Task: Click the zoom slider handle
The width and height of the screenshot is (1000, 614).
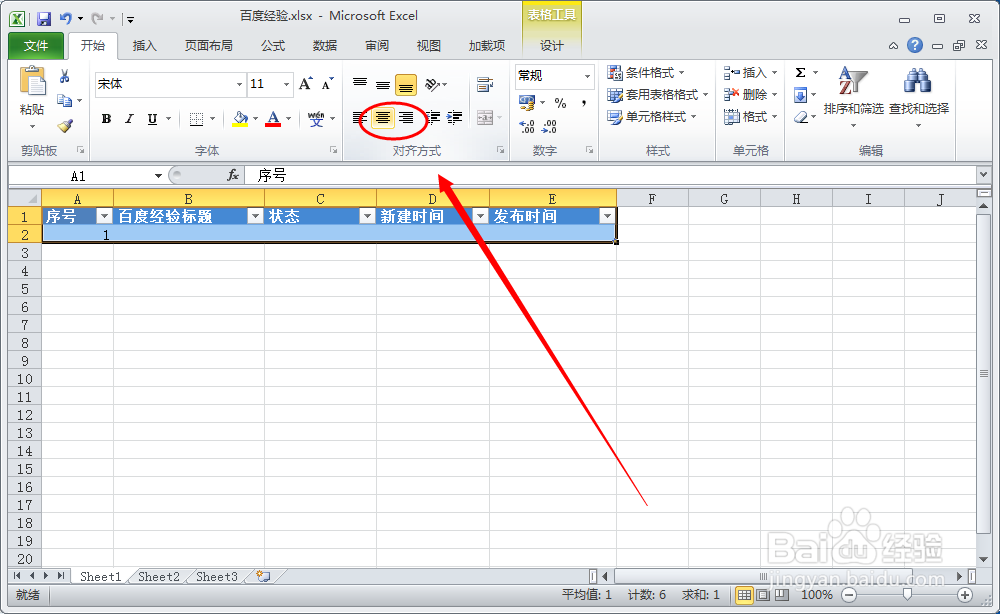Action: [907, 595]
